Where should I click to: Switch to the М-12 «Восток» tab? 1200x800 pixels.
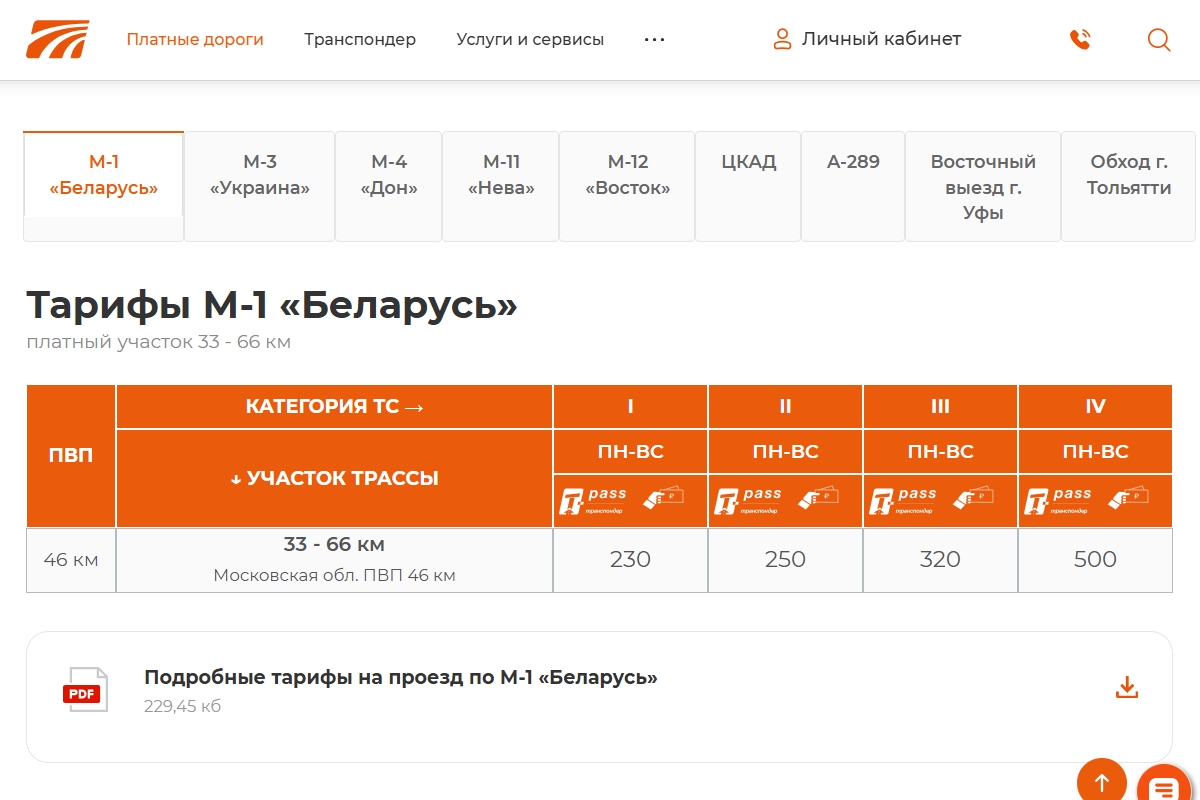tap(628, 186)
